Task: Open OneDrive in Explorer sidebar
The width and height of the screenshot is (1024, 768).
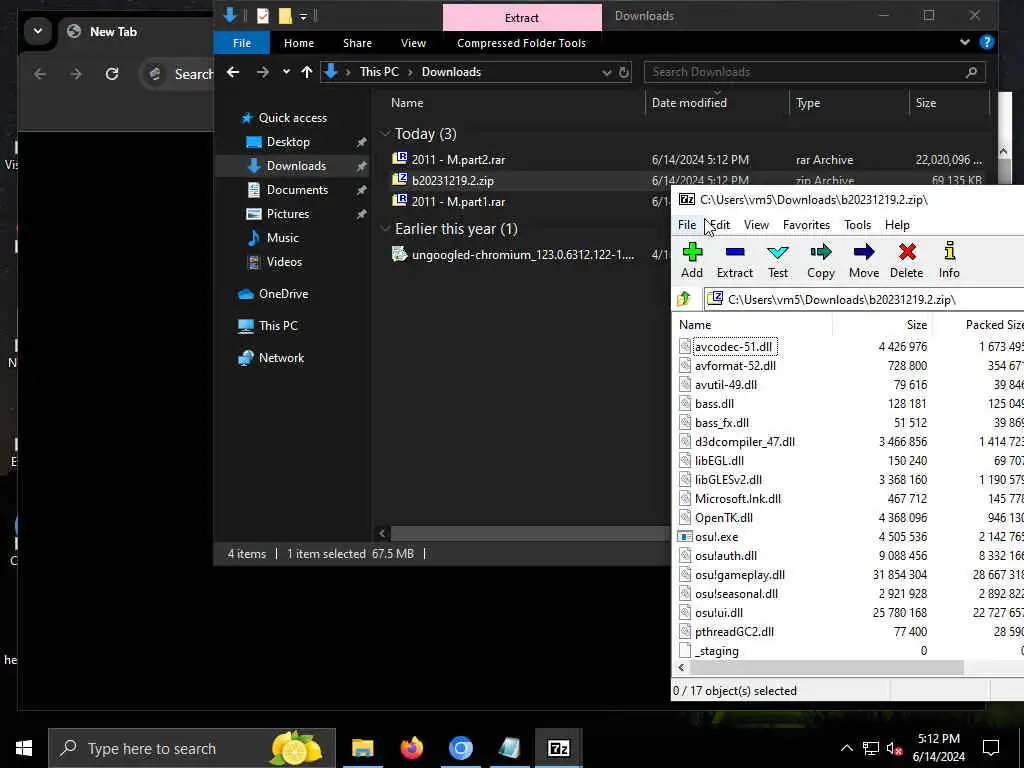Action: coord(283,294)
